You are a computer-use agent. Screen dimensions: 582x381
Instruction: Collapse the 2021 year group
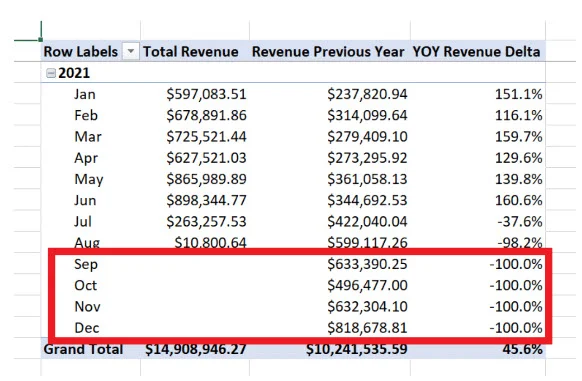51,73
